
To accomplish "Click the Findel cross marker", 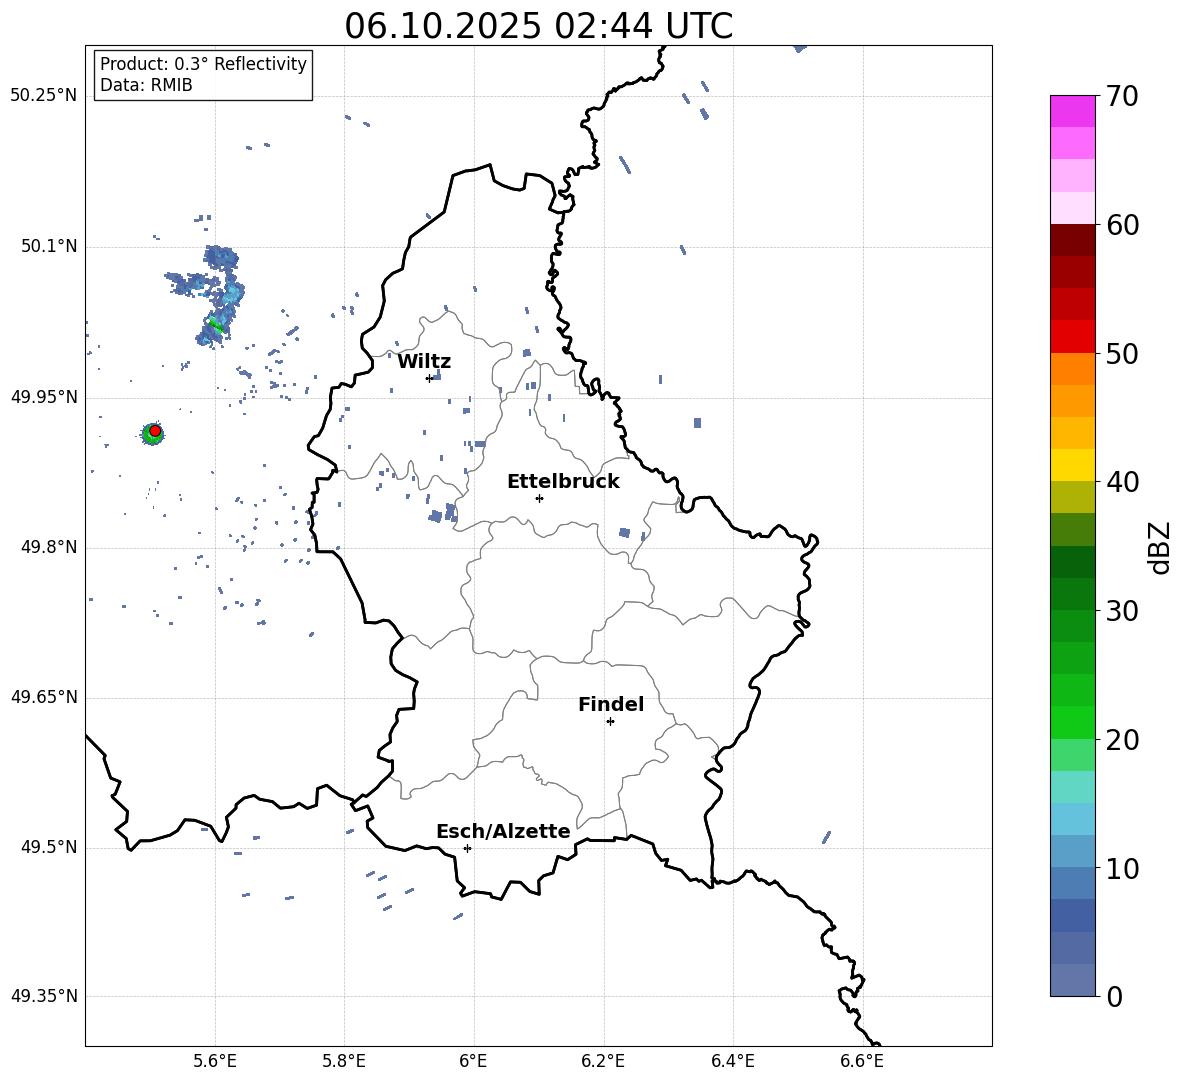I will pos(610,721).
